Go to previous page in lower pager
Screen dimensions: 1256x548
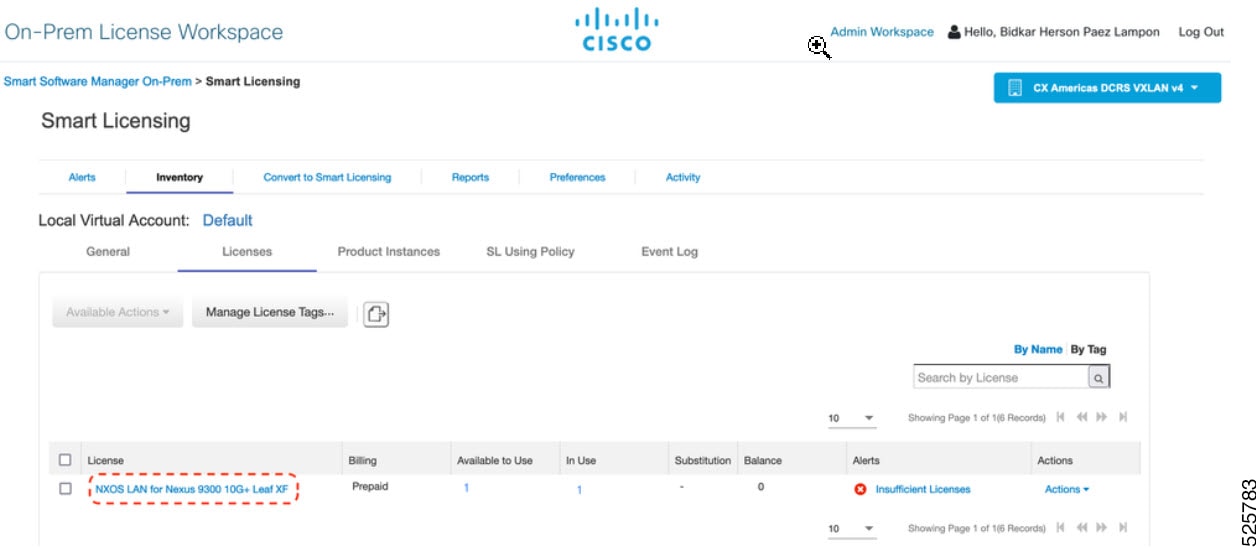coord(1082,528)
